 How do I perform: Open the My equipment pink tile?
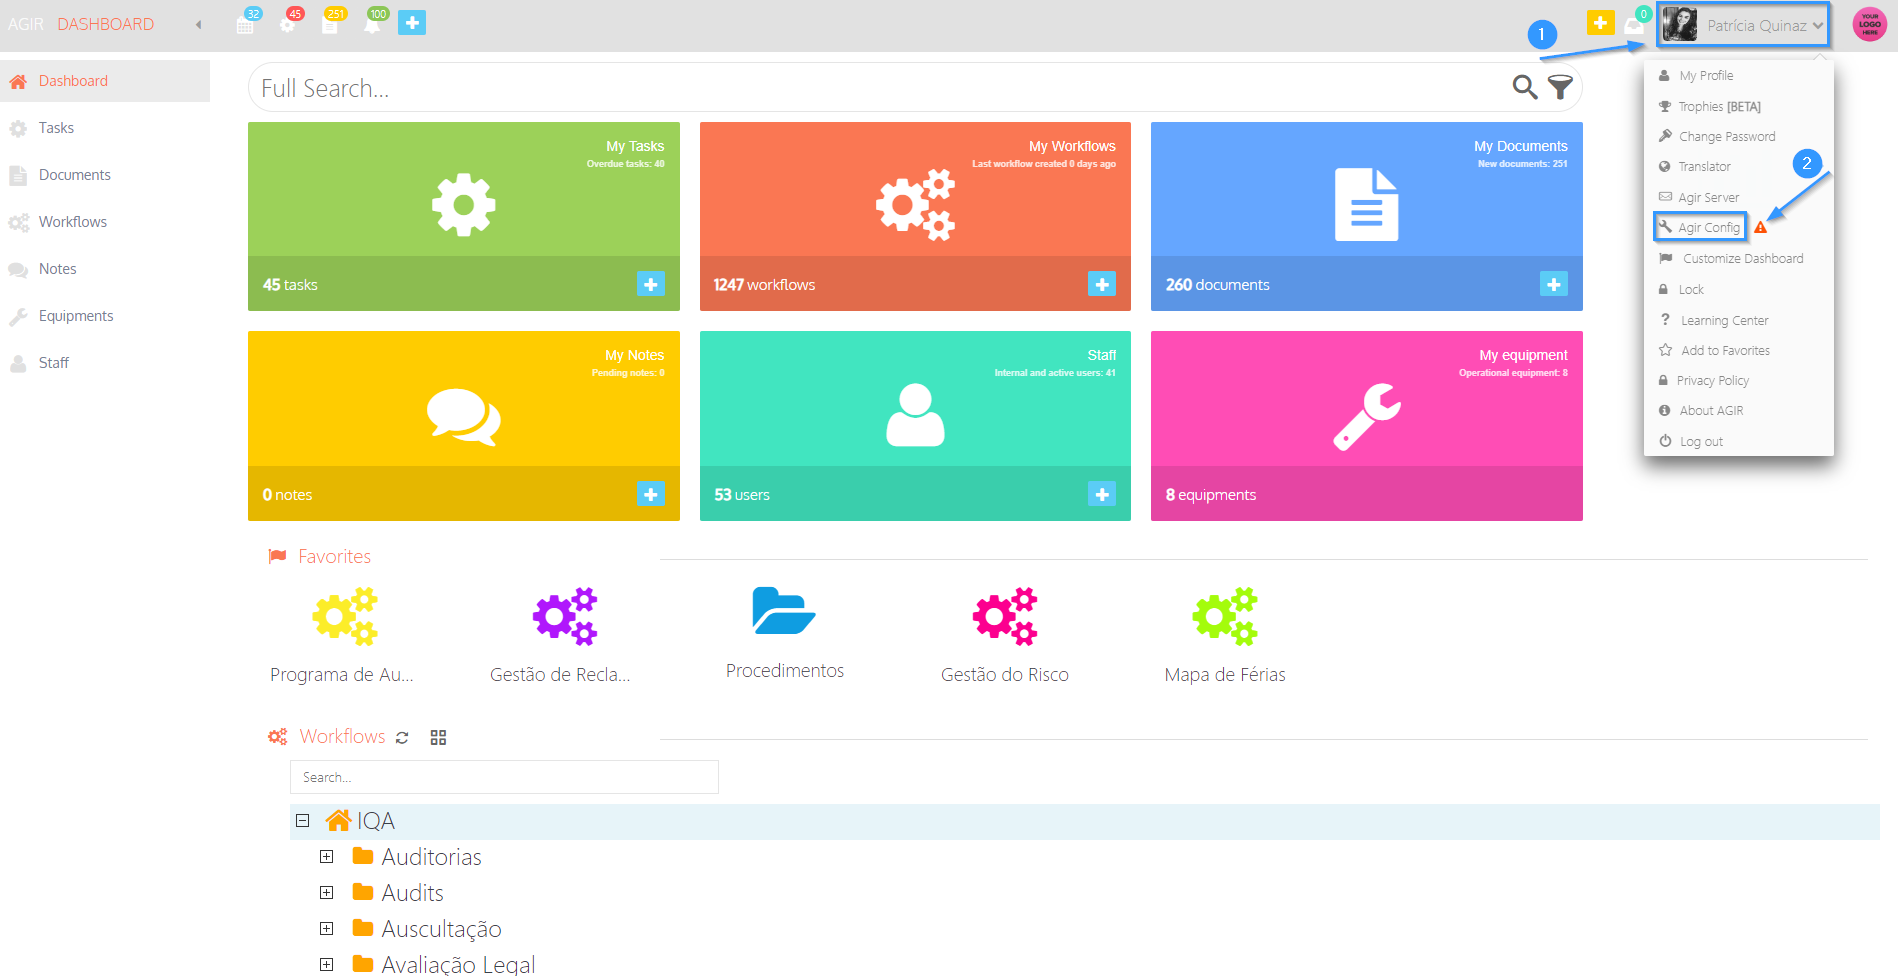(1367, 426)
